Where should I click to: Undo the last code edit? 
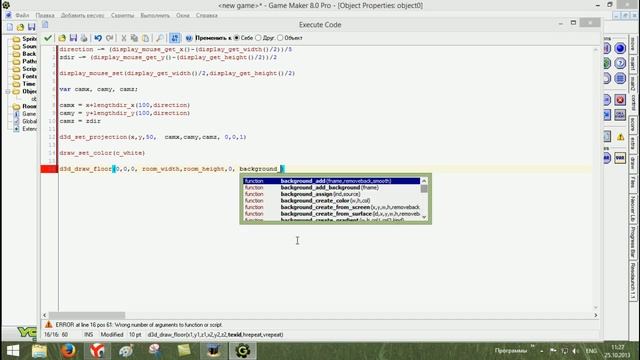[x=98, y=38]
